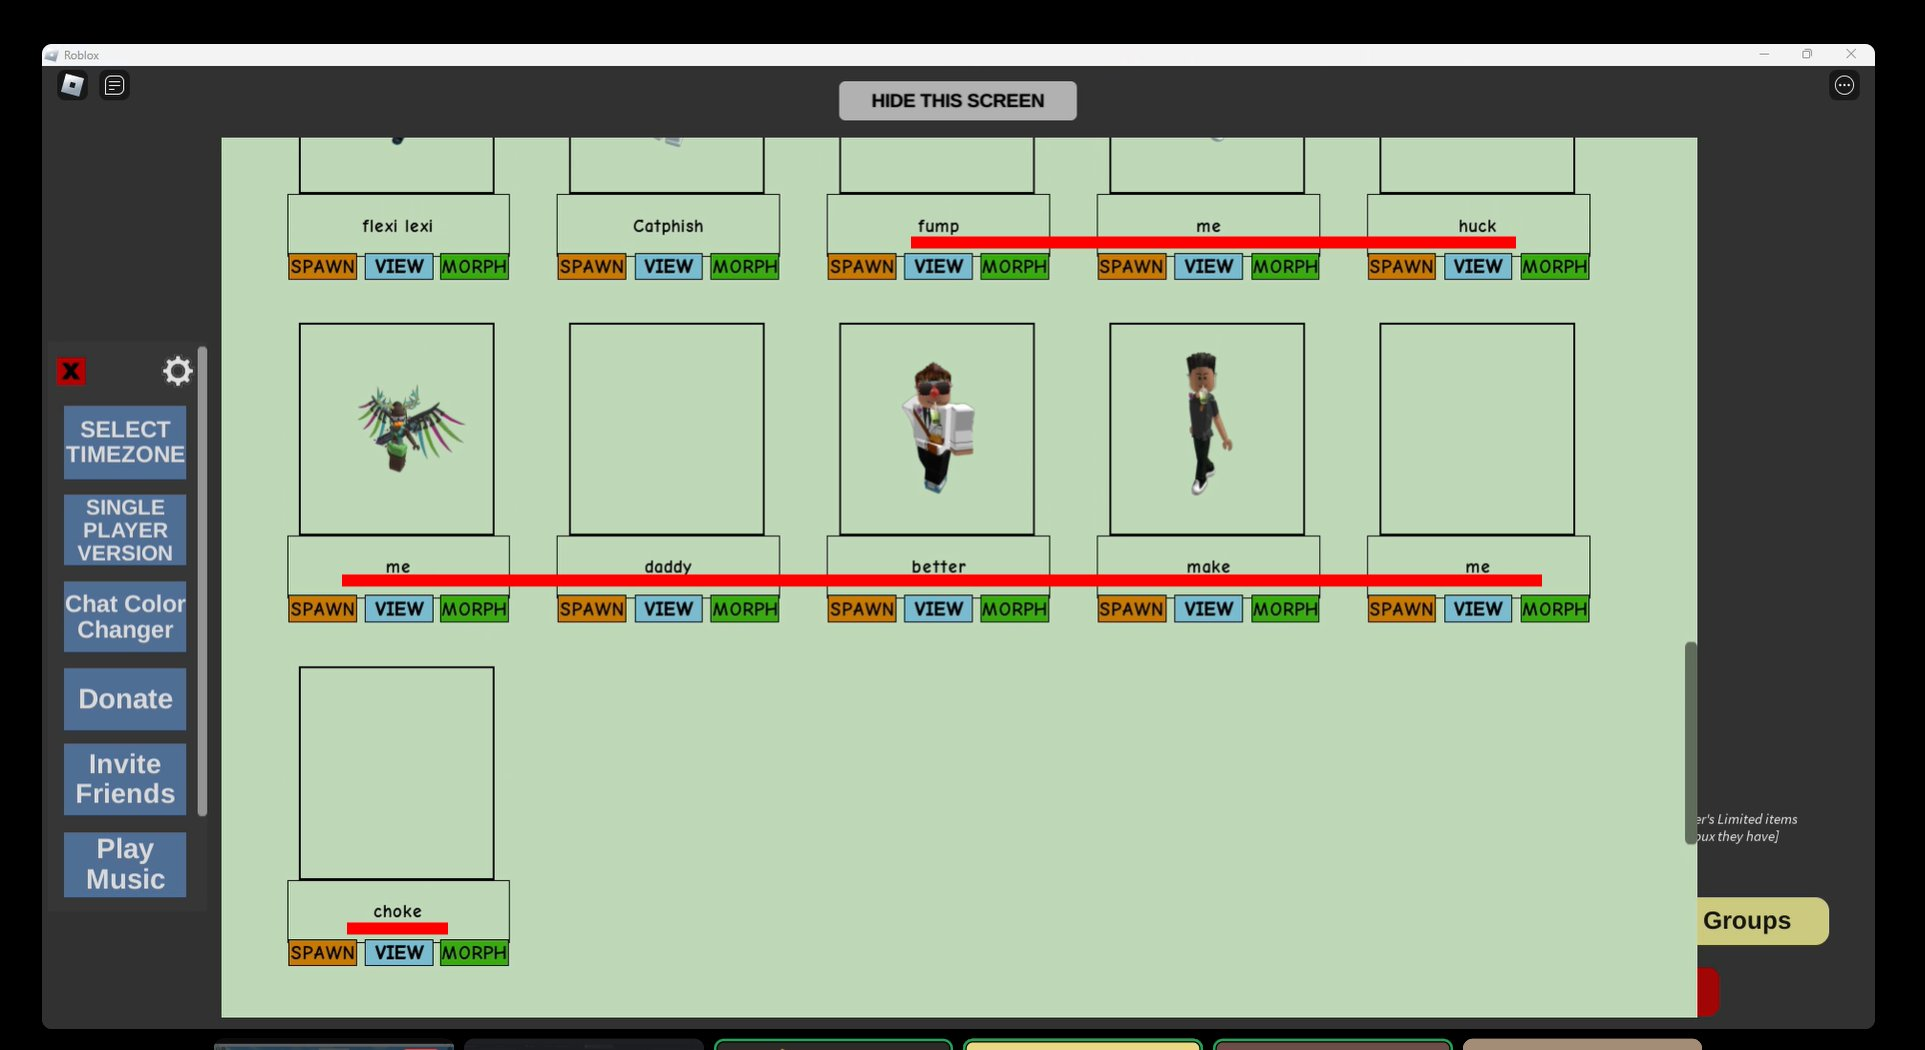The height and width of the screenshot is (1050, 1925).
Task: Spawn the fump outfit
Action: pos(862,267)
